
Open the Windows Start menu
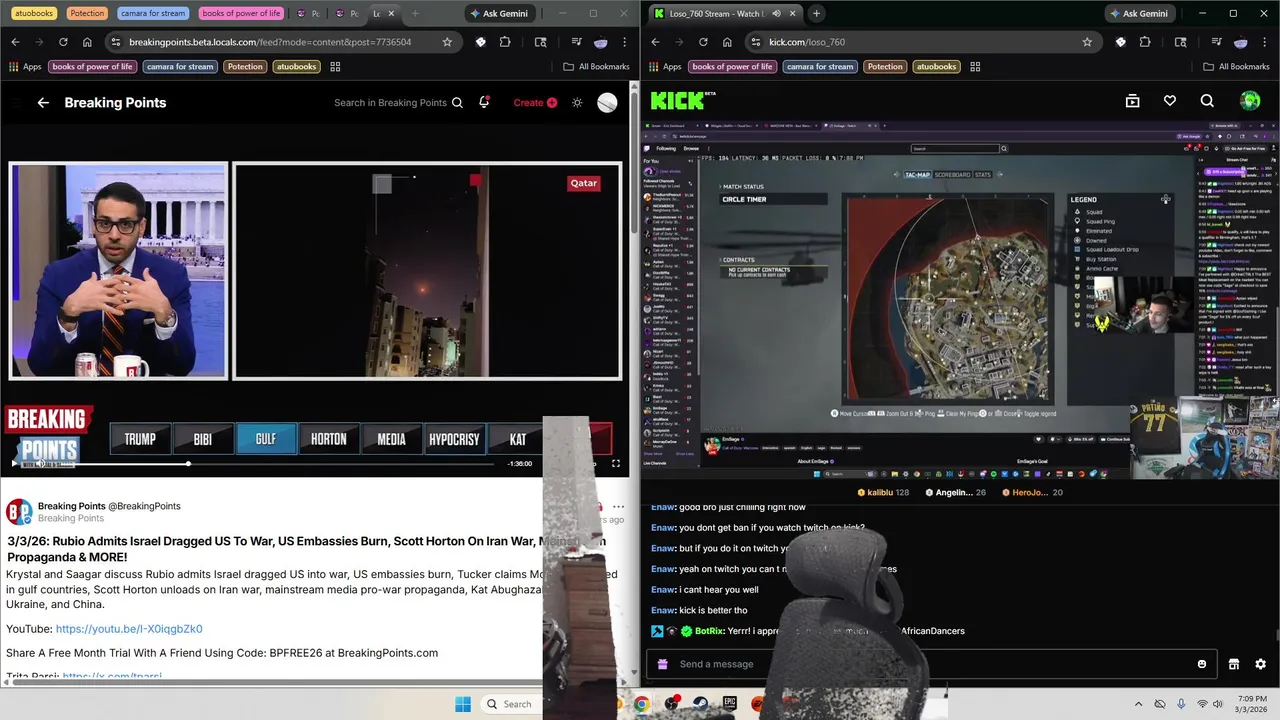462,704
